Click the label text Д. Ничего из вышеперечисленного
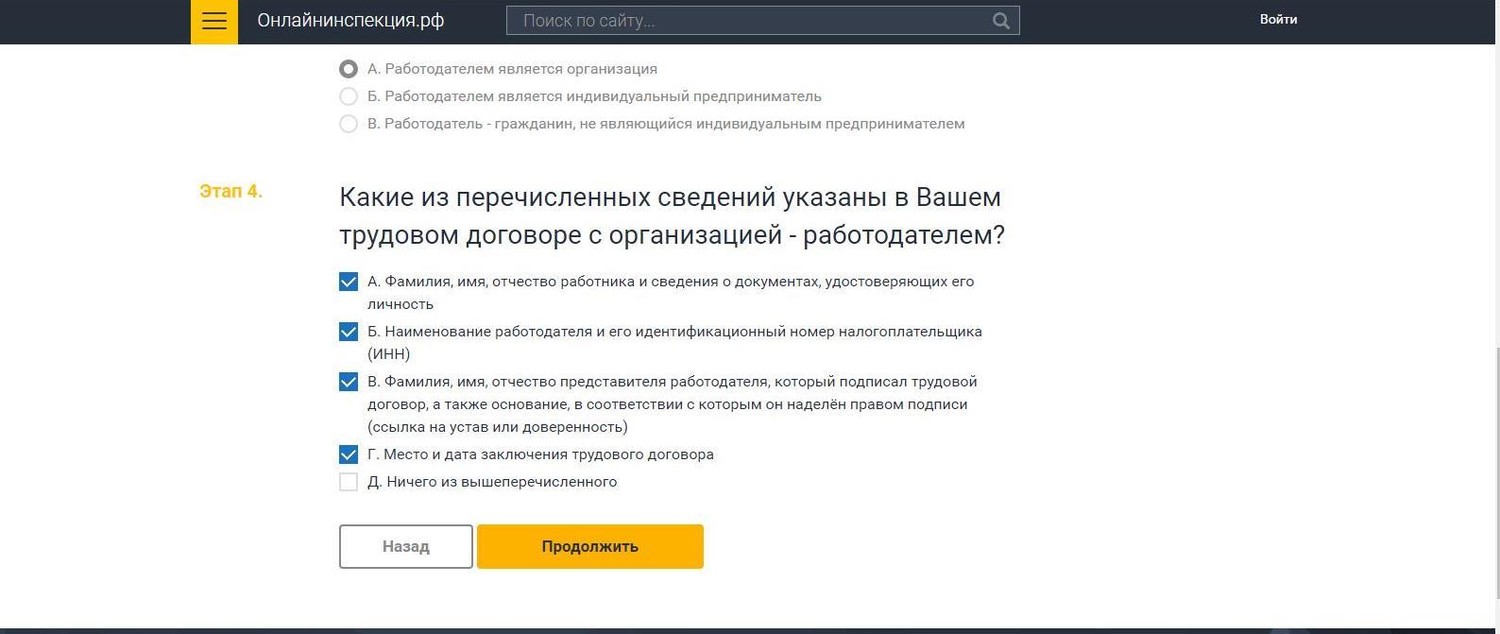The image size is (1500, 634). (492, 482)
